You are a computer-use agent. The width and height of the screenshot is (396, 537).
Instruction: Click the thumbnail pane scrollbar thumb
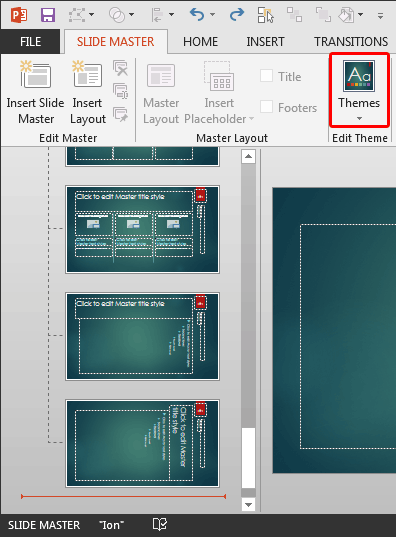click(x=248, y=458)
